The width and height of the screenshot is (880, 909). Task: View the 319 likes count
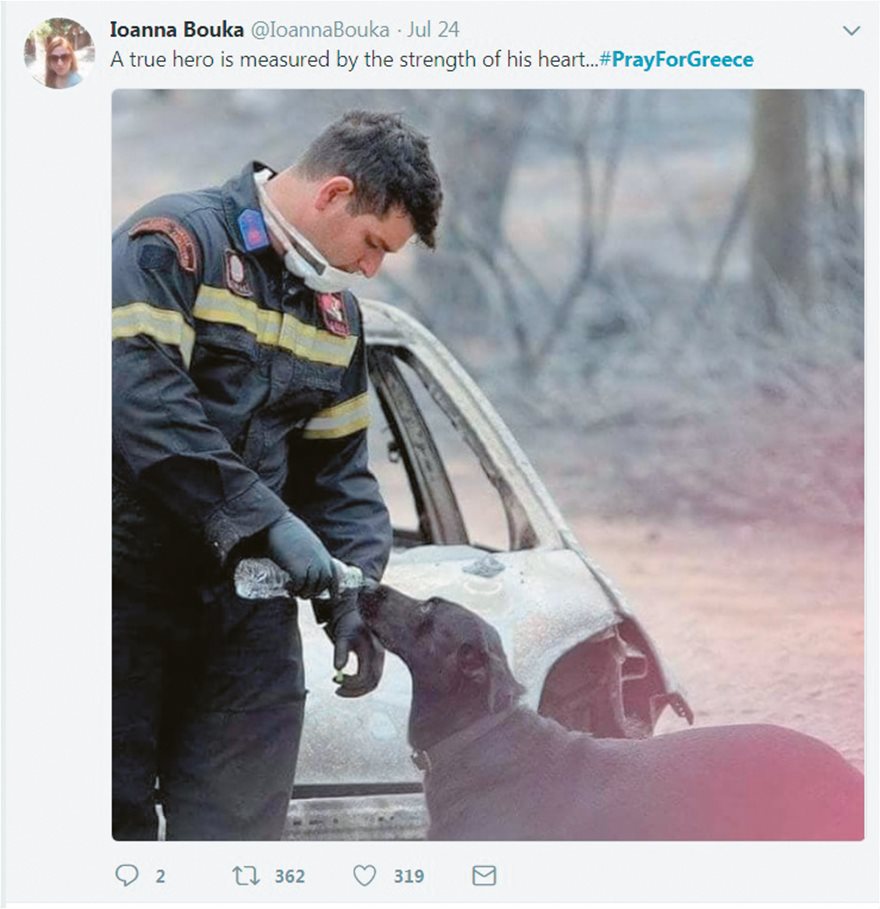tap(409, 876)
